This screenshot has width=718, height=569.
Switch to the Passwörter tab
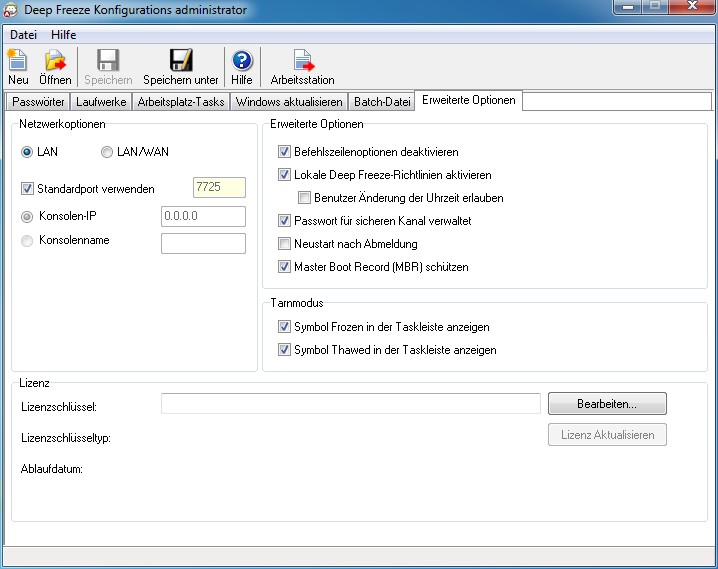click(38, 102)
